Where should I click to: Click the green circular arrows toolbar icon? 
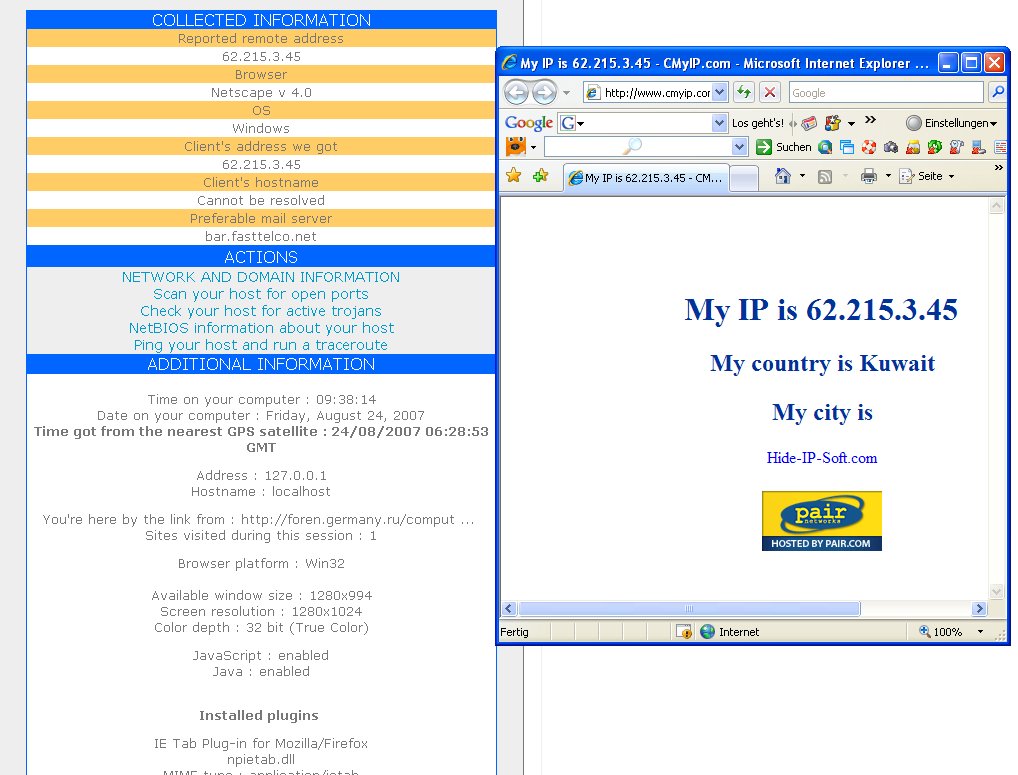(934, 147)
